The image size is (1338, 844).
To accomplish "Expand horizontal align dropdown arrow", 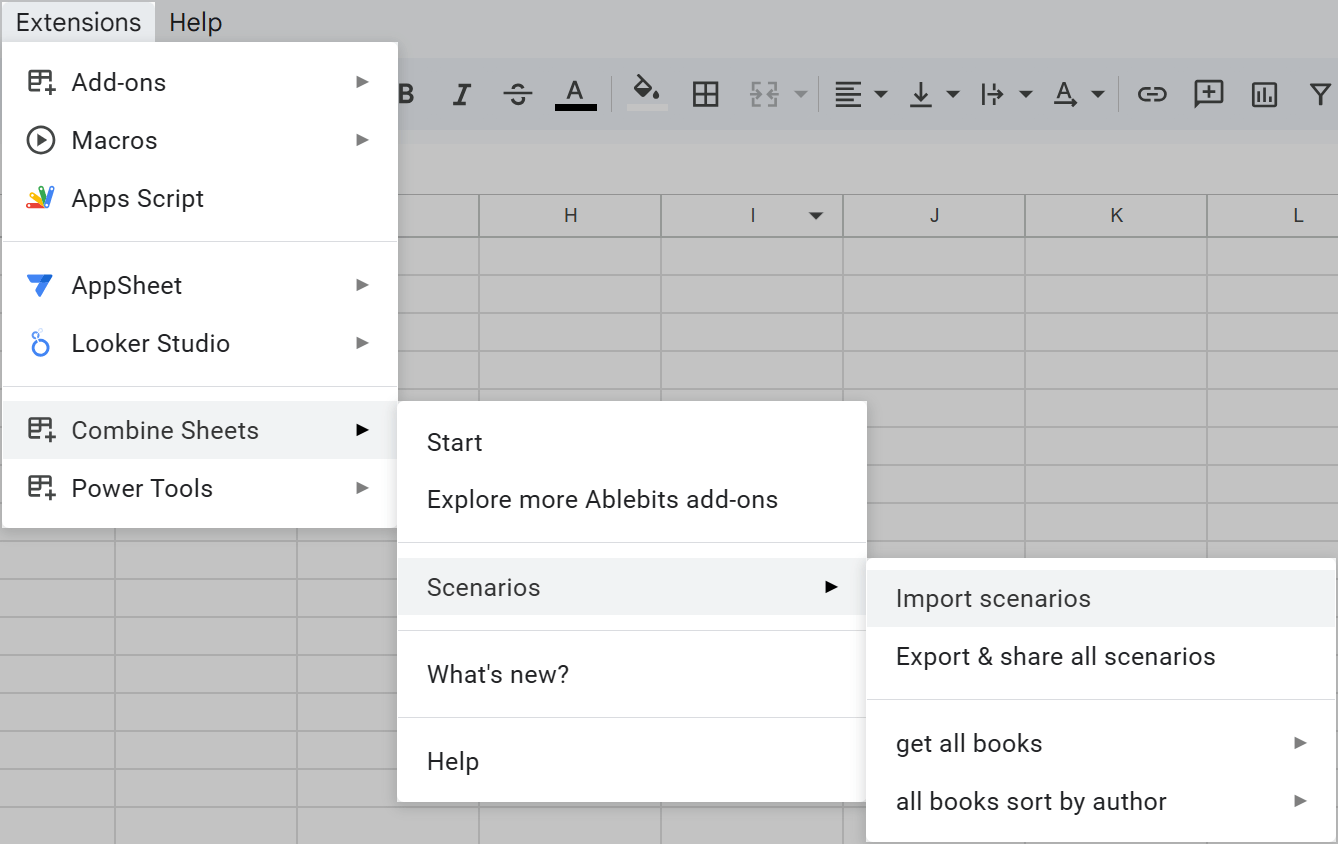I will 881,95.
